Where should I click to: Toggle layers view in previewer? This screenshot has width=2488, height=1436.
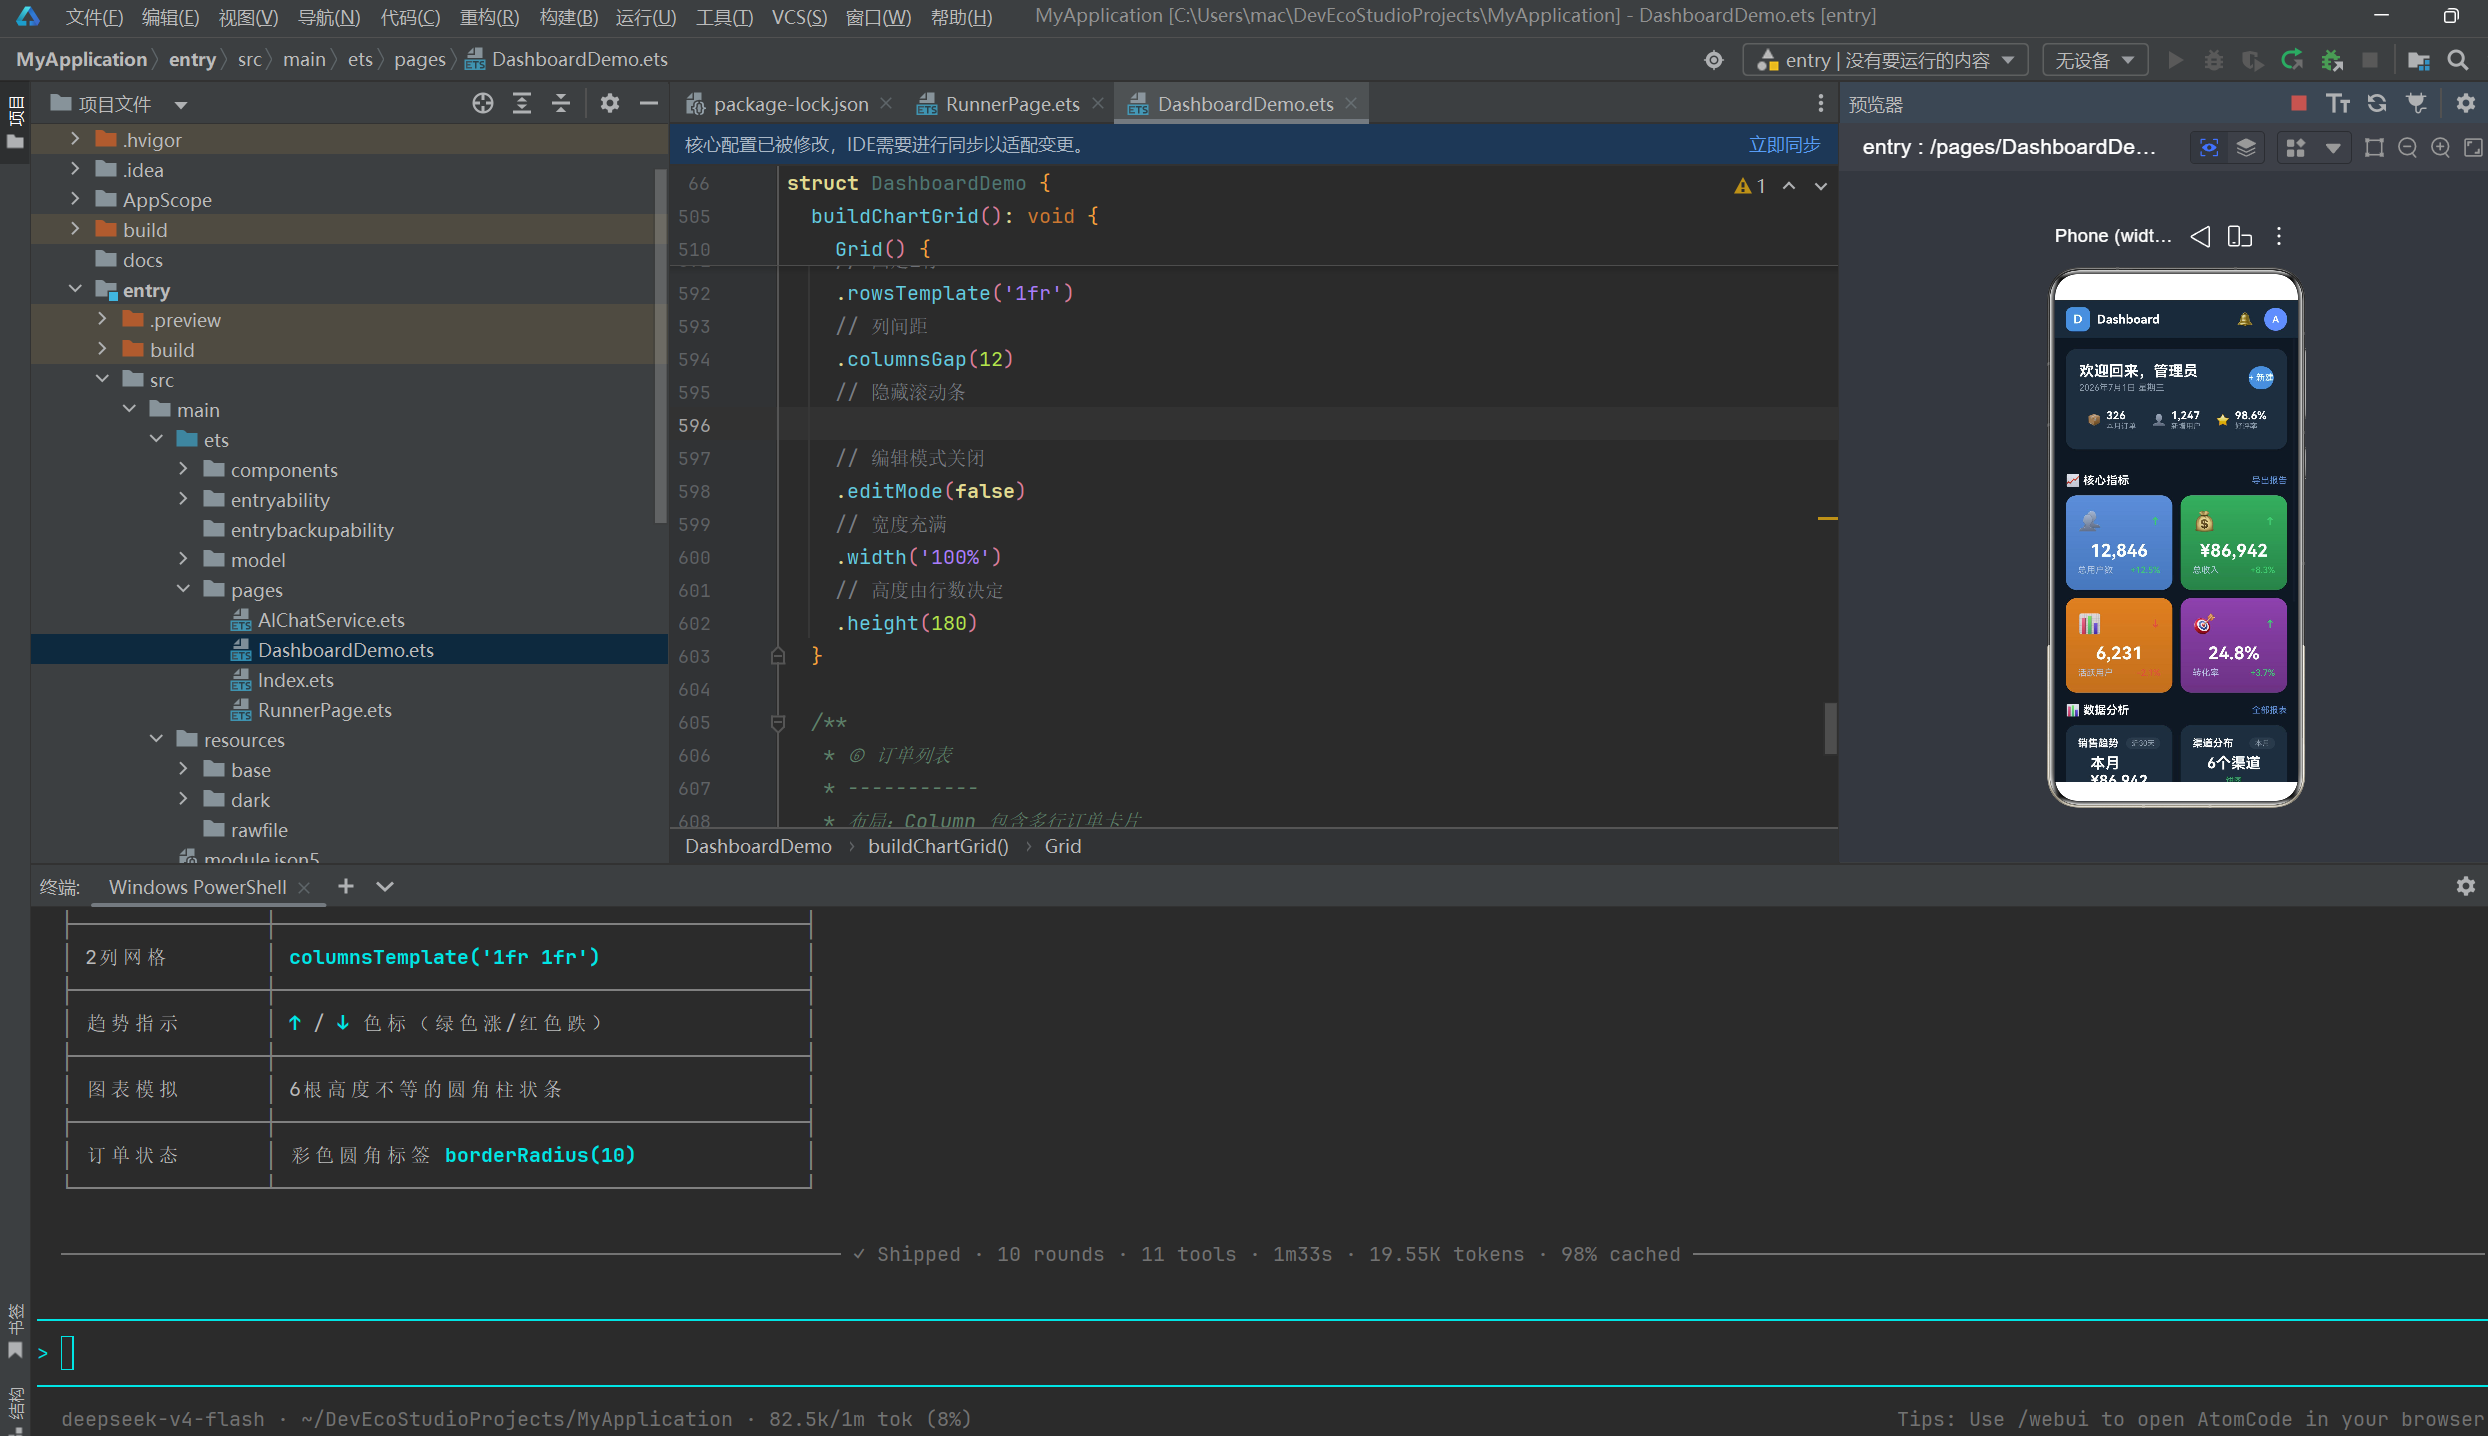[2246, 148]
